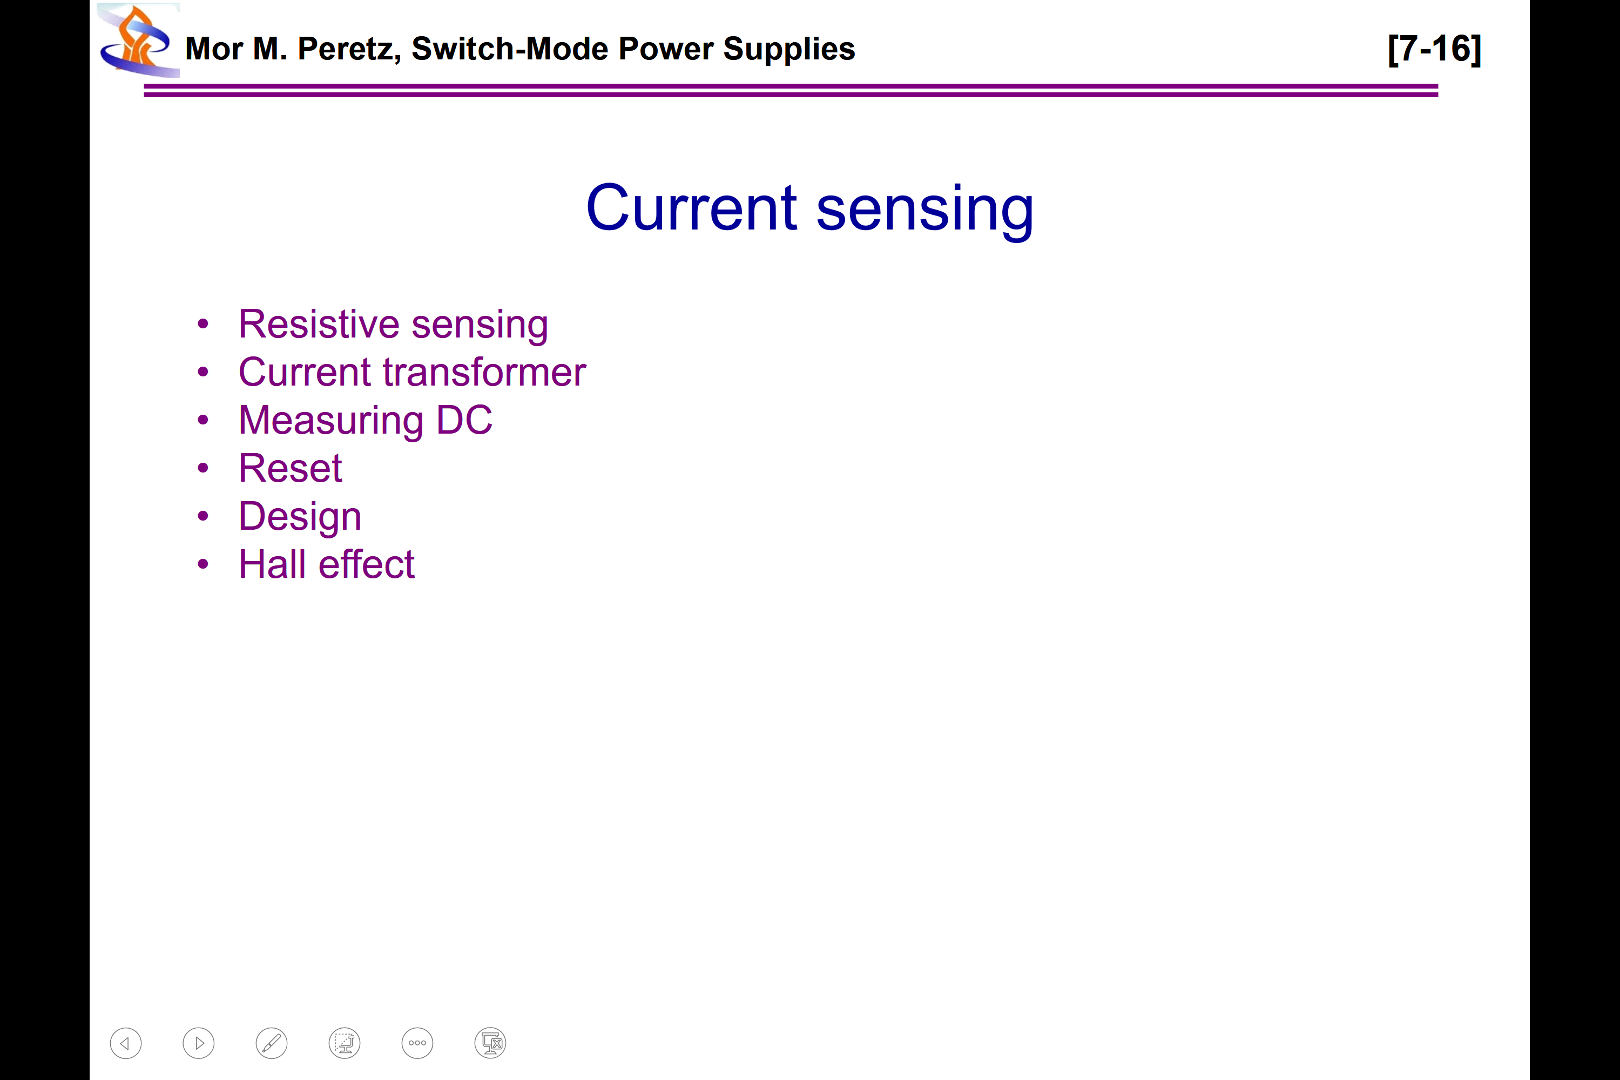Click the end slide show icon
The width and height of the screenshot is (1620, 1080).
pyautogui.click(x=491, y=1043)
